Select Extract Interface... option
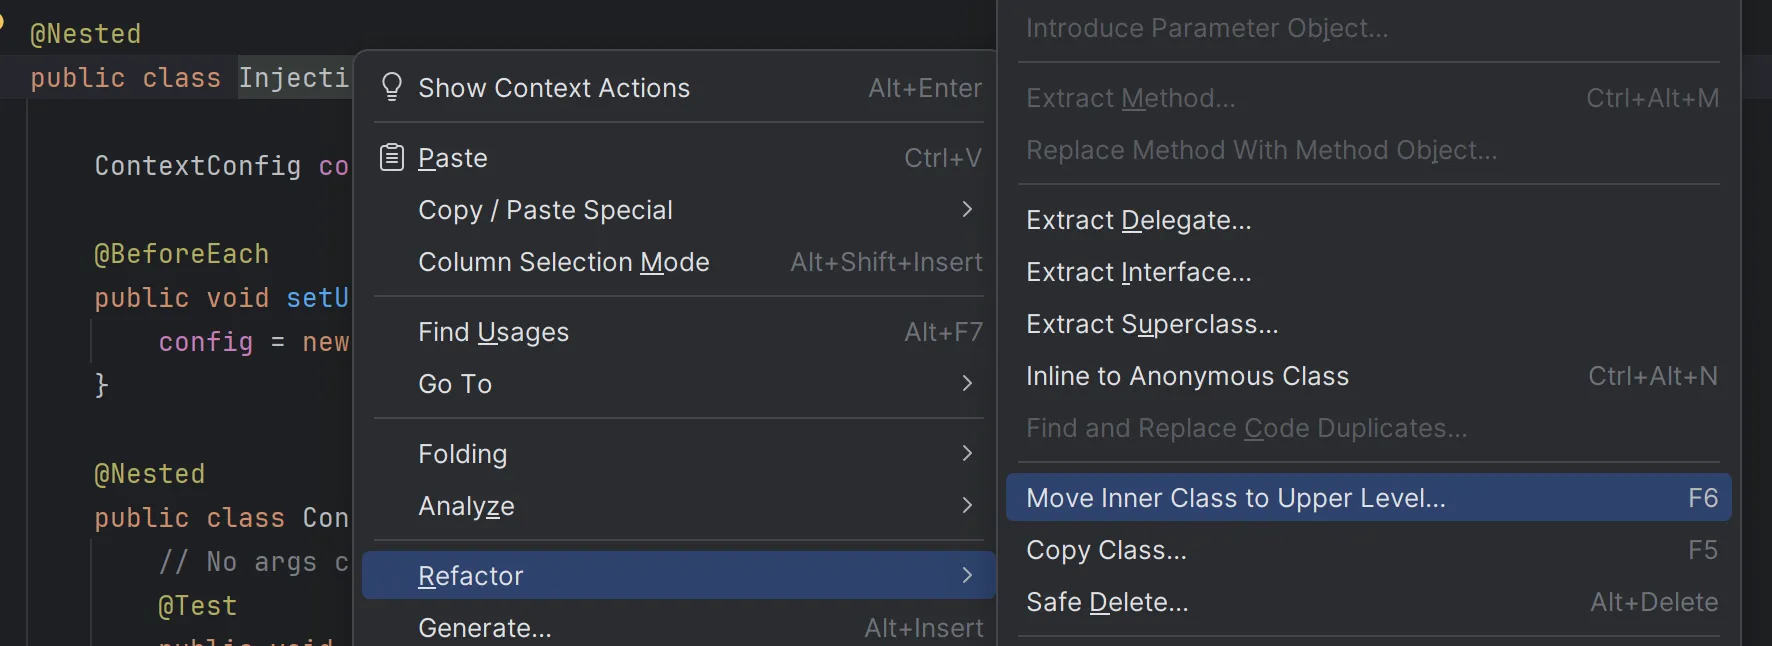 coord(1139,272)
